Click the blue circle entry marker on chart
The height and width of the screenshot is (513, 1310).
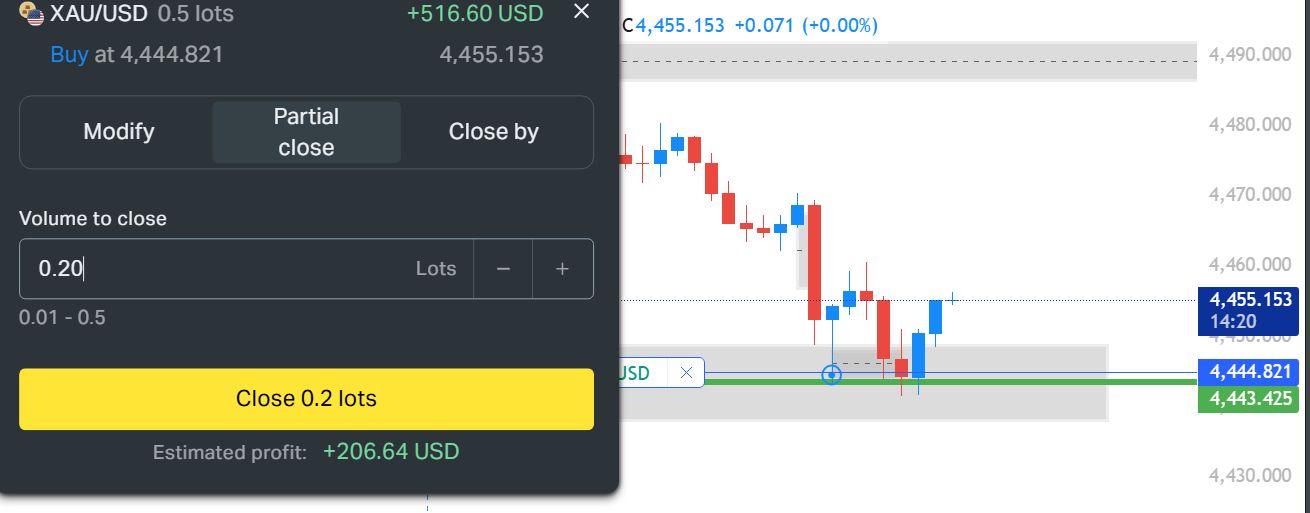831,374
